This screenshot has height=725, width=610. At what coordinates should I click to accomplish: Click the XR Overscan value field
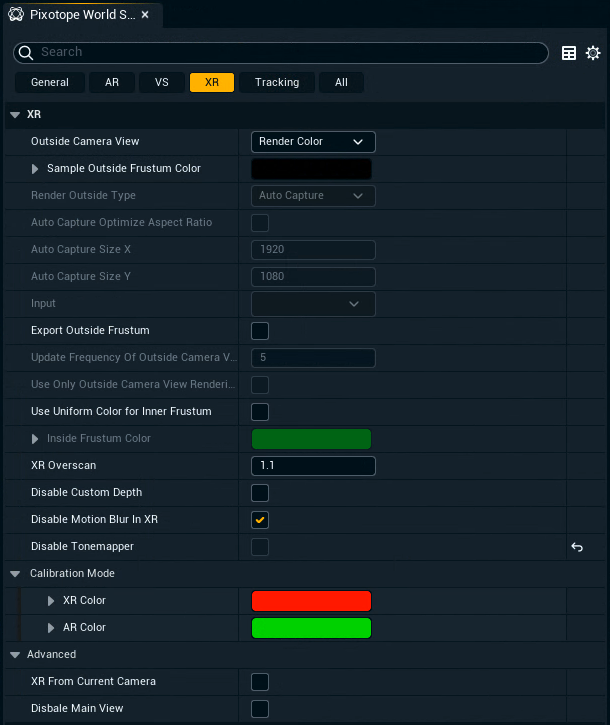tap(313, 466)
